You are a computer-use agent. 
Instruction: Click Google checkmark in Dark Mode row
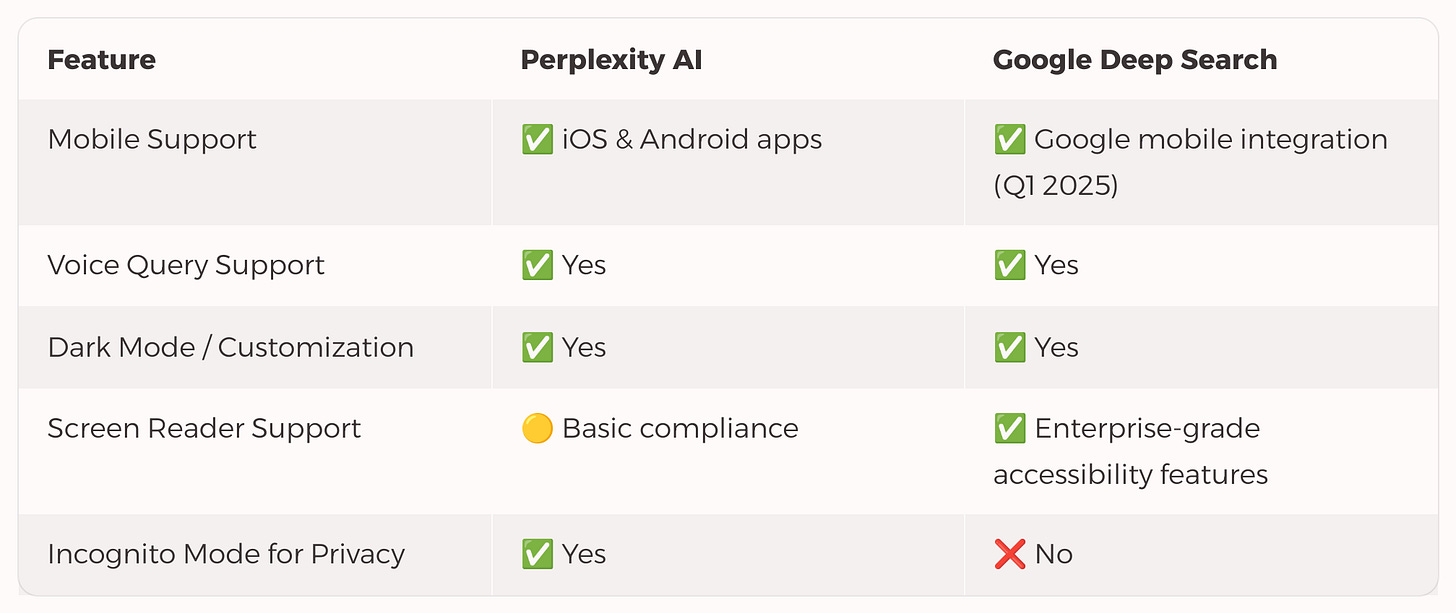(x=1010, y=347)
